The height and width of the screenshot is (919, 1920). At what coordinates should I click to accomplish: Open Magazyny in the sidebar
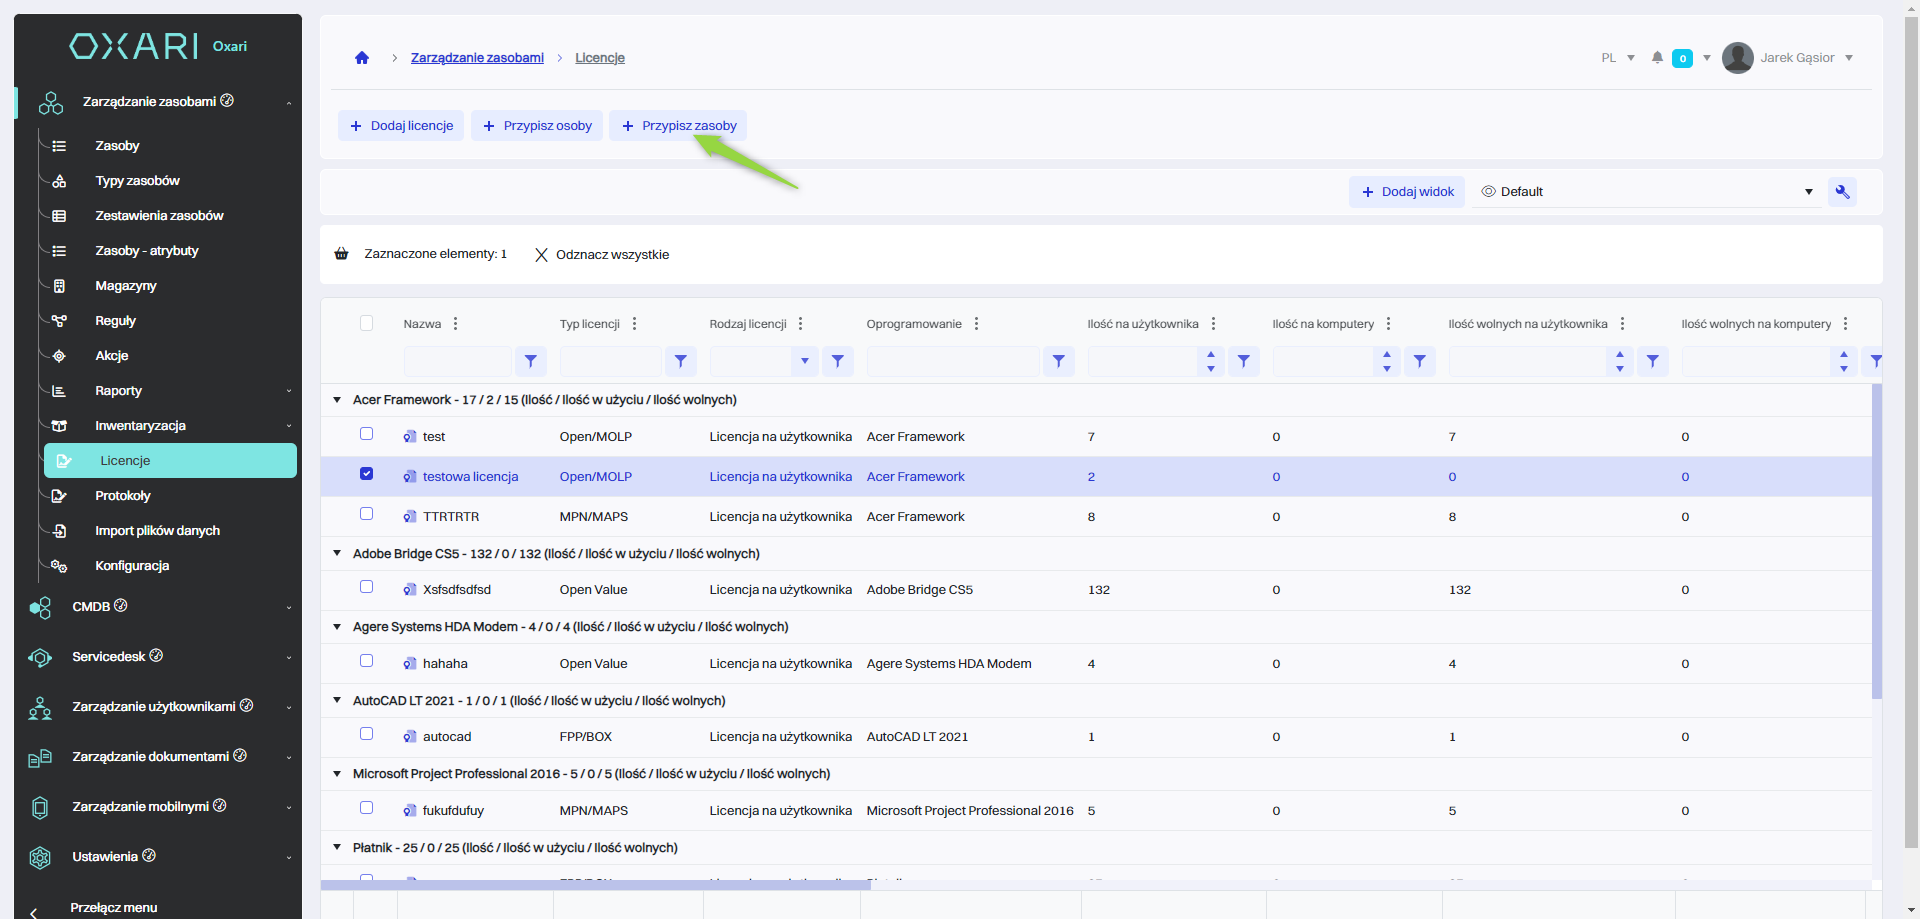pyautogui.click(x=126, y=286)
